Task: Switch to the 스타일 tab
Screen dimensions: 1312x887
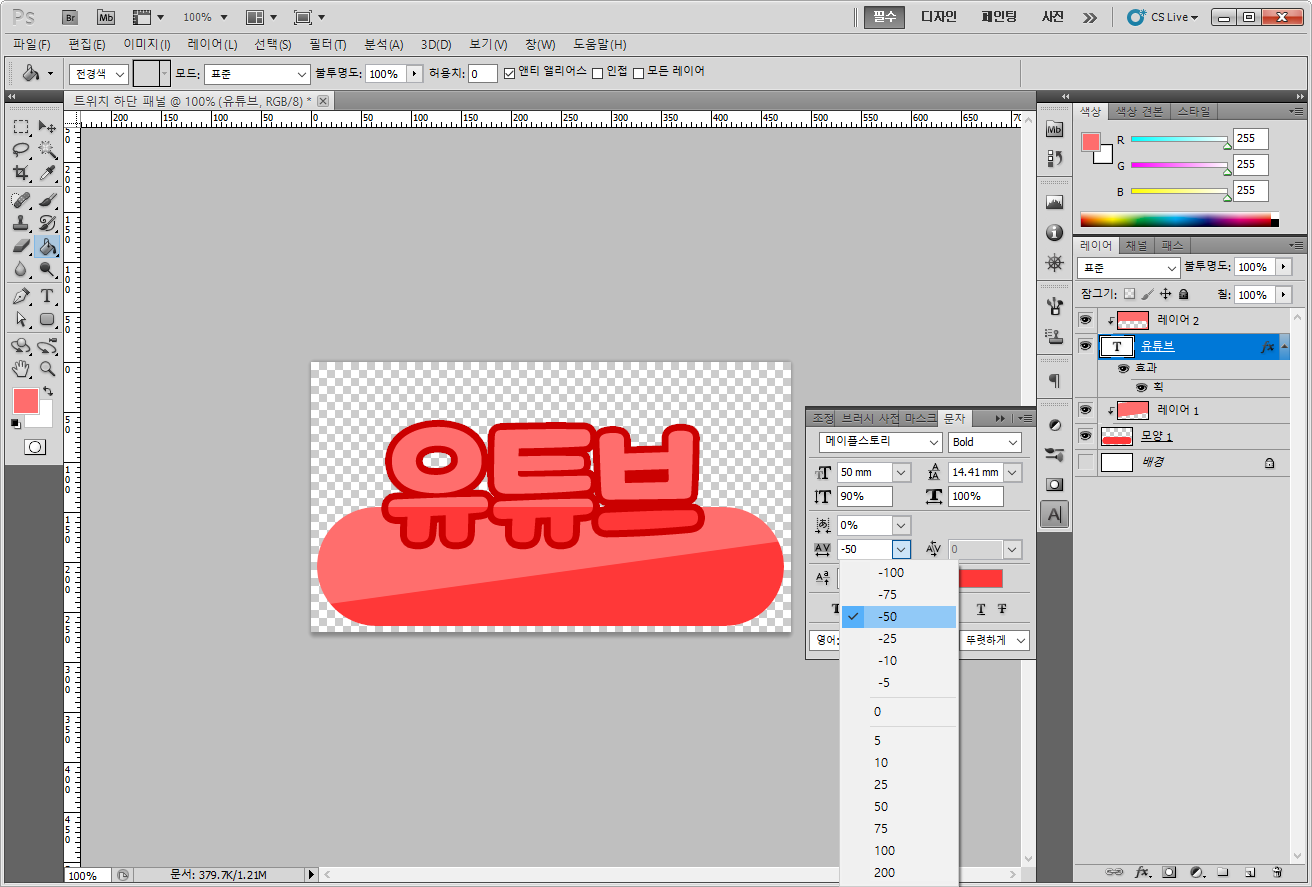Action: tap(1193, 111)
